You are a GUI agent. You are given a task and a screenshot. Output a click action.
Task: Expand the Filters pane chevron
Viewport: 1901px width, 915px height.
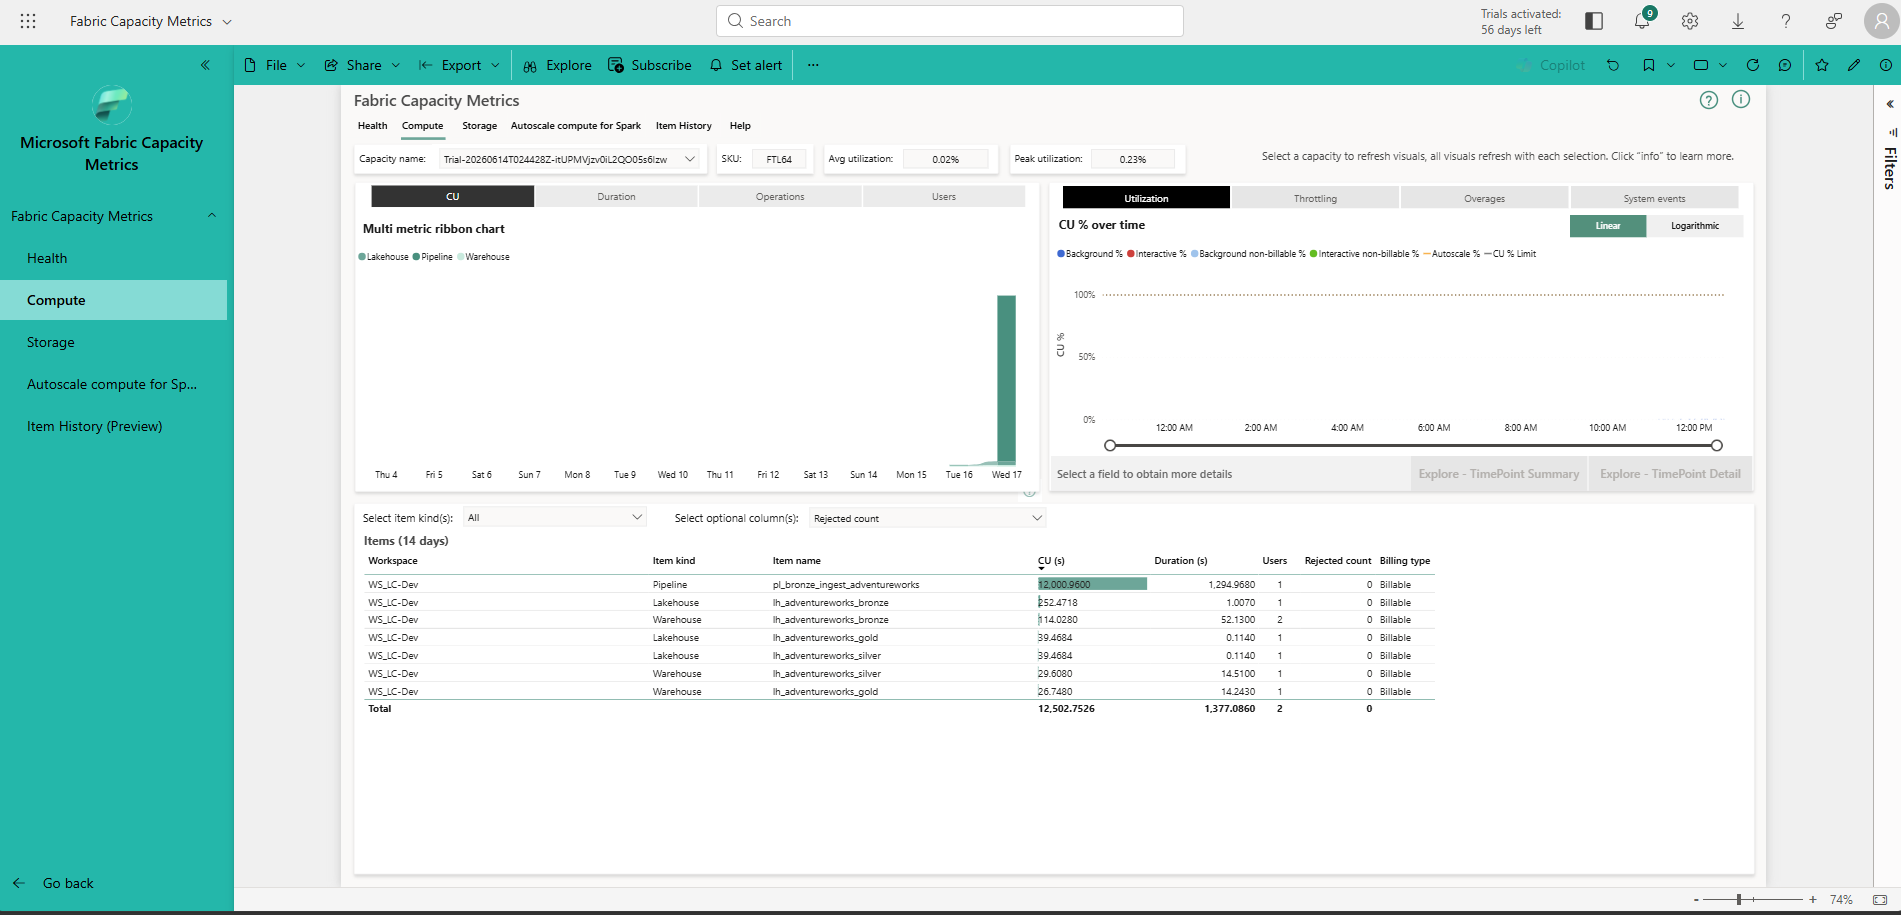tap(1890, 104)
